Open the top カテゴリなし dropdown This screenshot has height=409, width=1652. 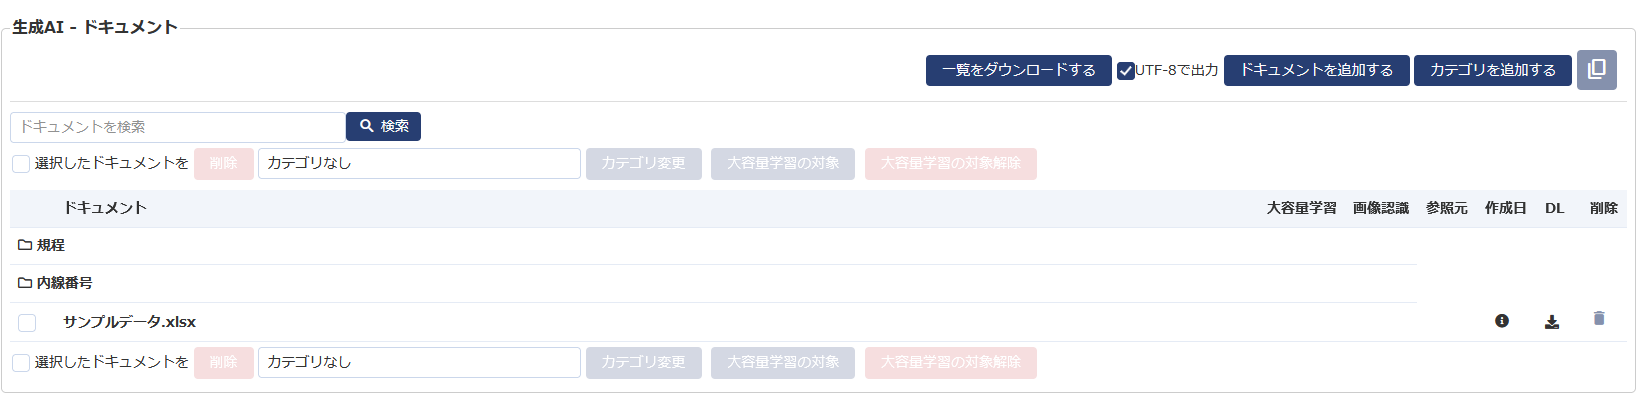tap(419, 164)
